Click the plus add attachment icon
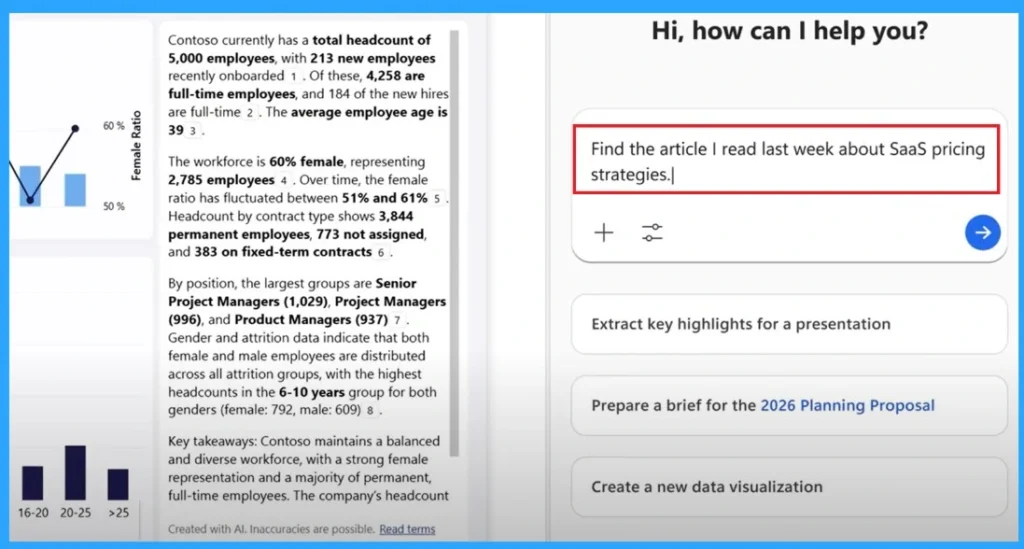1024x549 pixels. click(604, 232)
